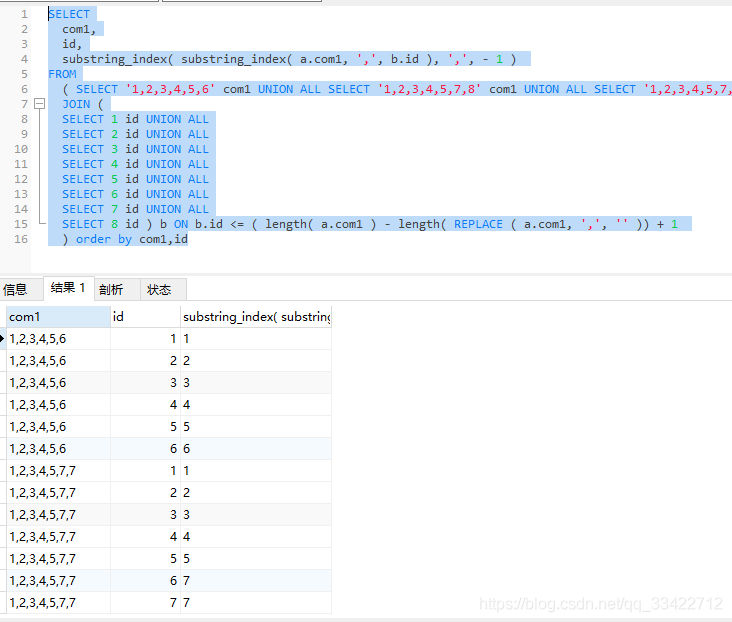
Task: Open the 信息 tab
Action: (x=15, y=290)
